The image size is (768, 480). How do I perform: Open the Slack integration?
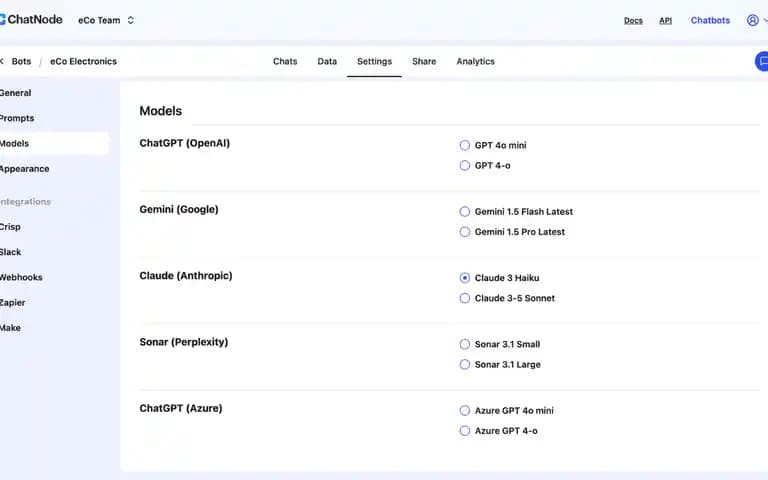tap(11, 252)
